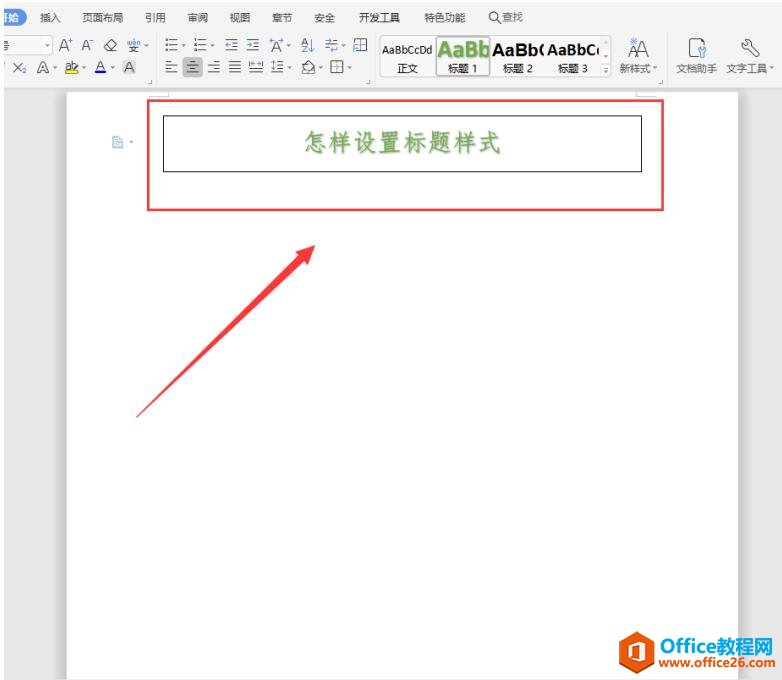This screenshot has width=782, height=680.
Task: Expand the numbering style arrow
Action: click(212, 46)
